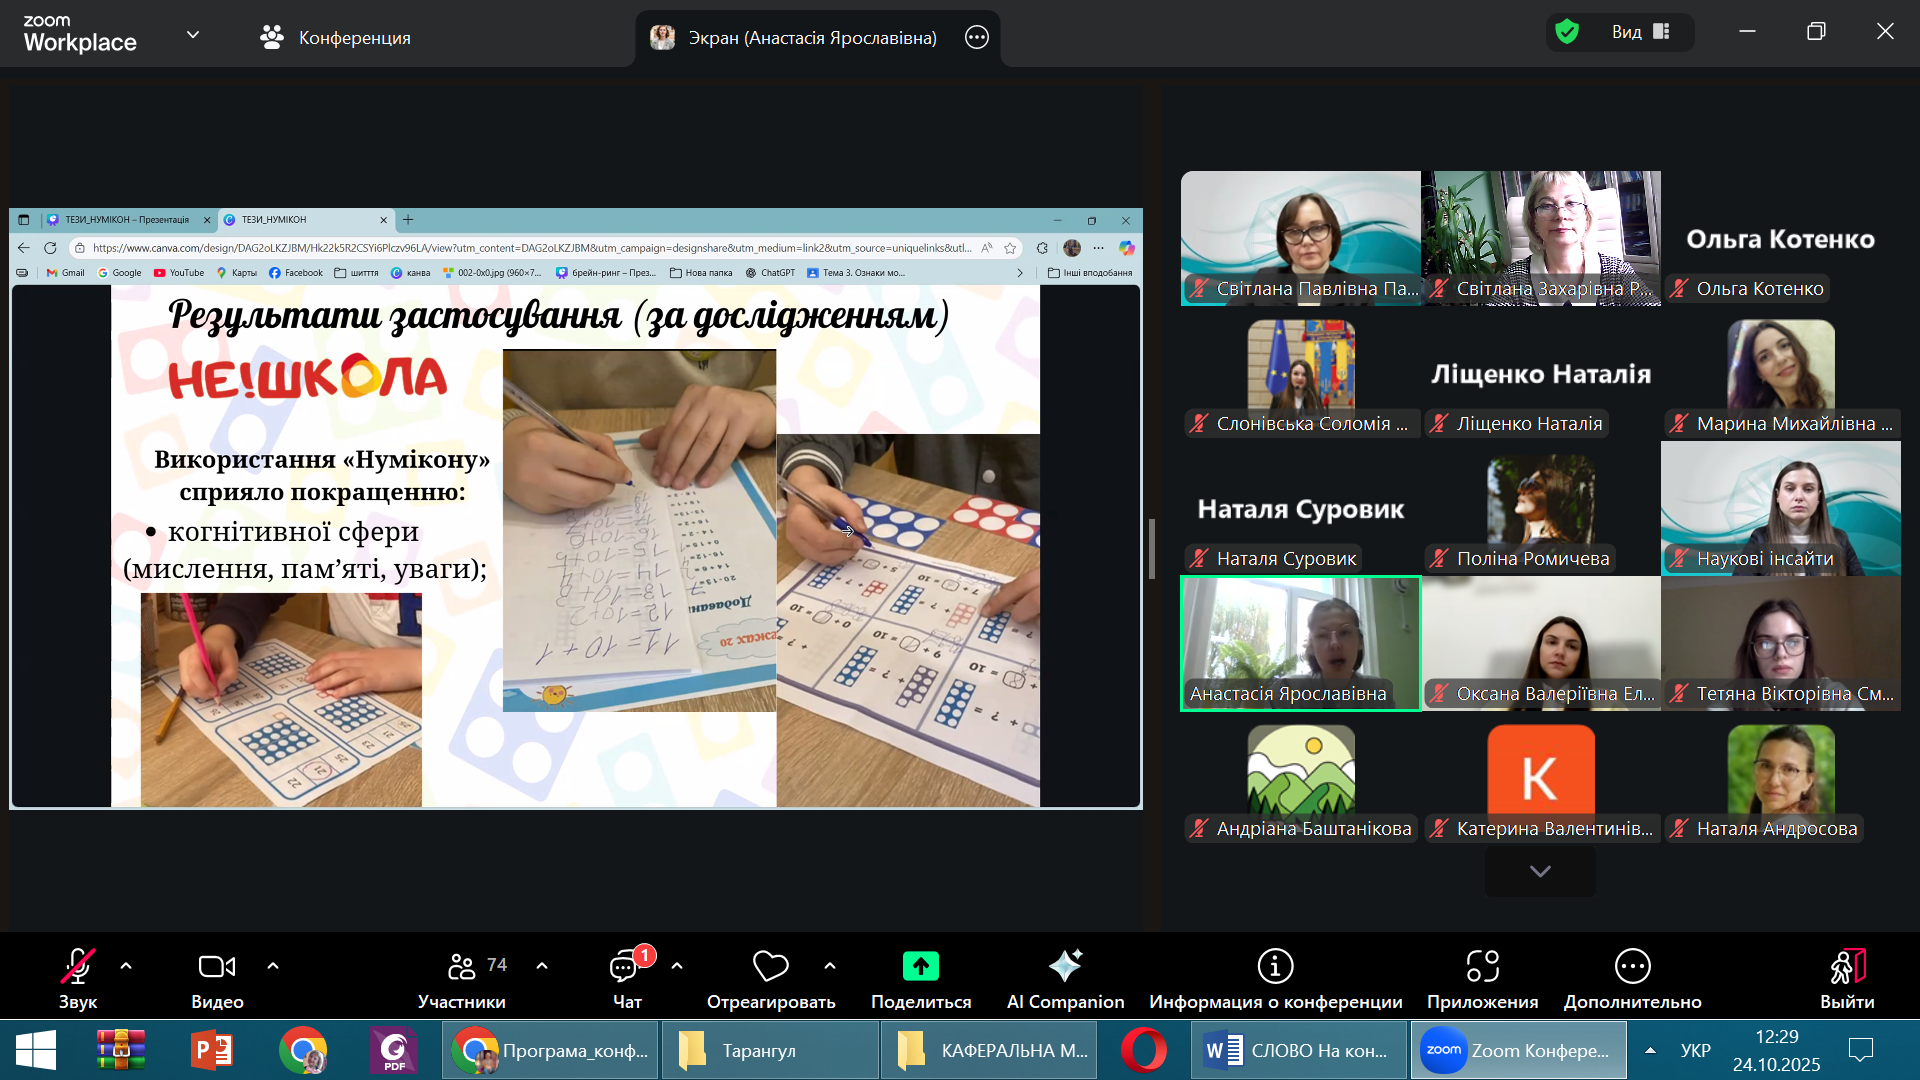This screenshot has height=1080, width=1920.
Task: Click Світлана Захарівна muted microphone icon
Action: tap(1439, 288)
